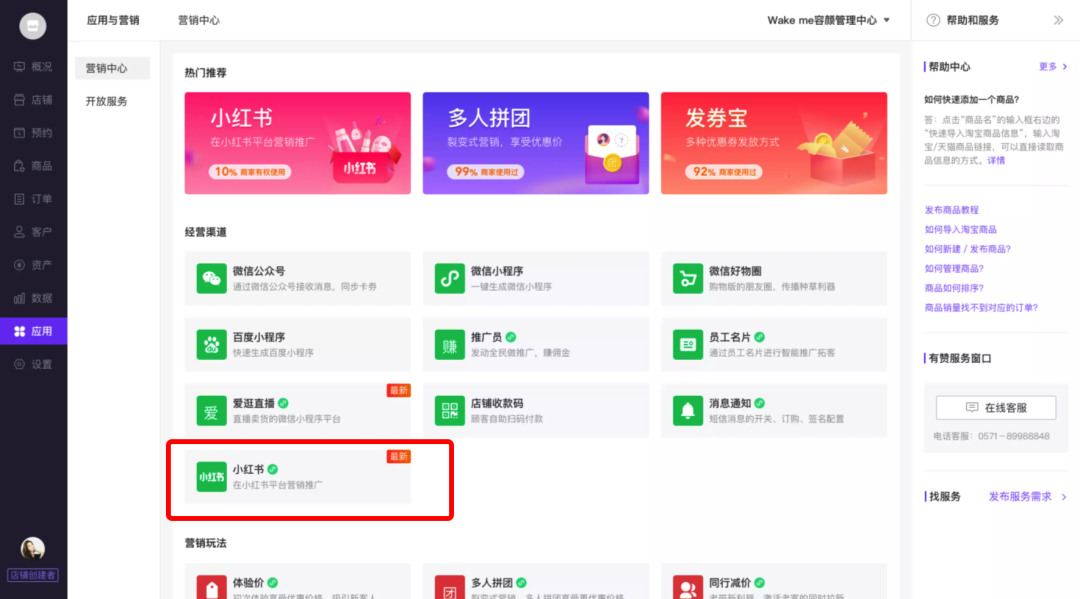Collapse the 帮助和服务 panel with double chevron
The width and height of the screenshot is (1080, 599).
click(1058, 20)
